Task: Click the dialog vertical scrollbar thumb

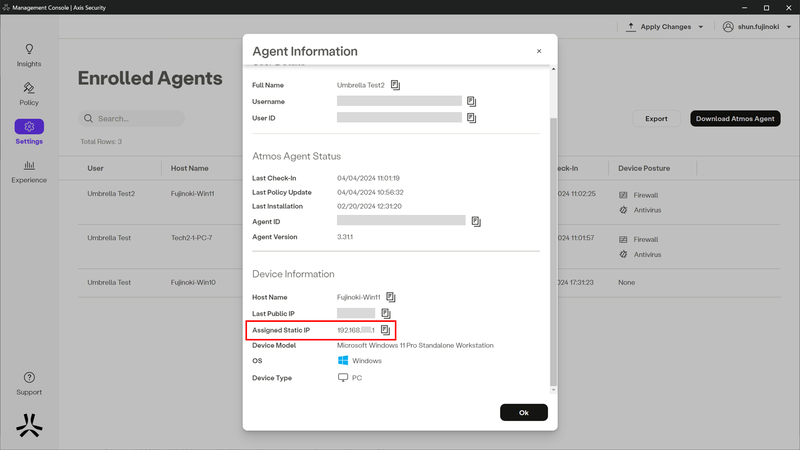Action: [554, 251]
